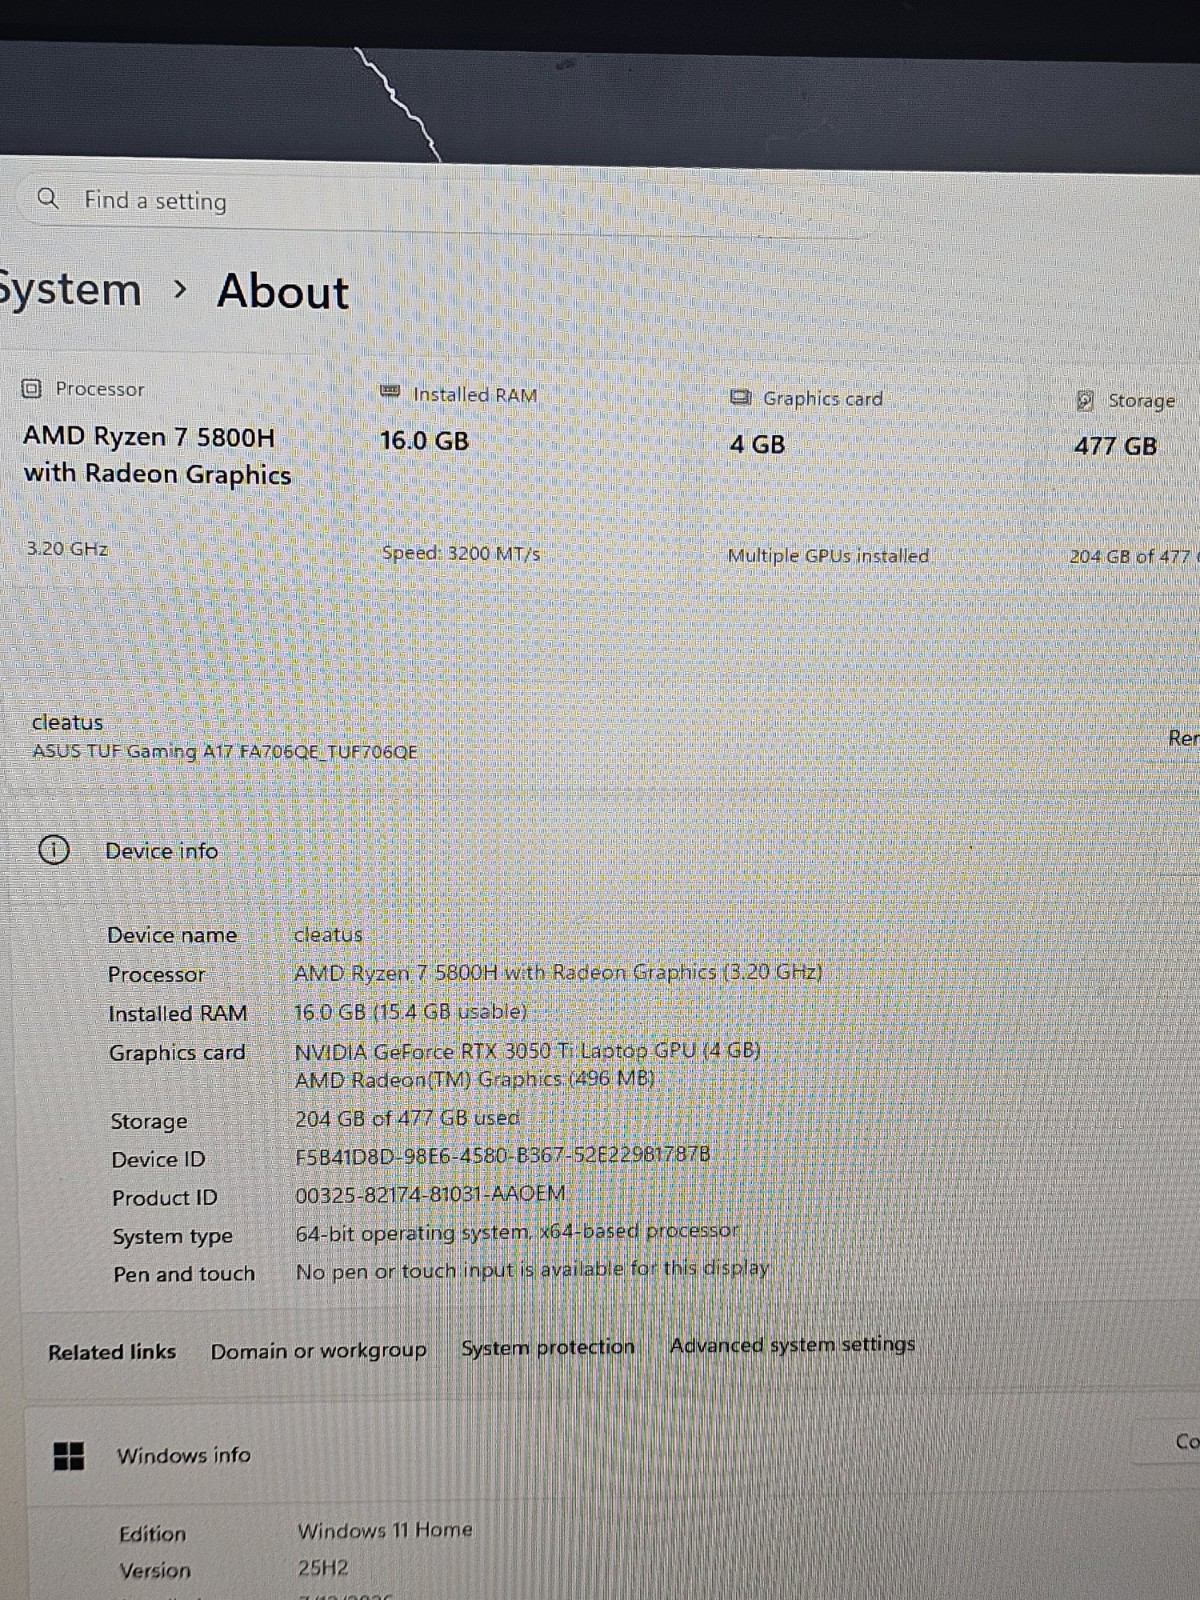Click the Graphics card icon
1200x1600 pixels.
[x=740, y=397]
